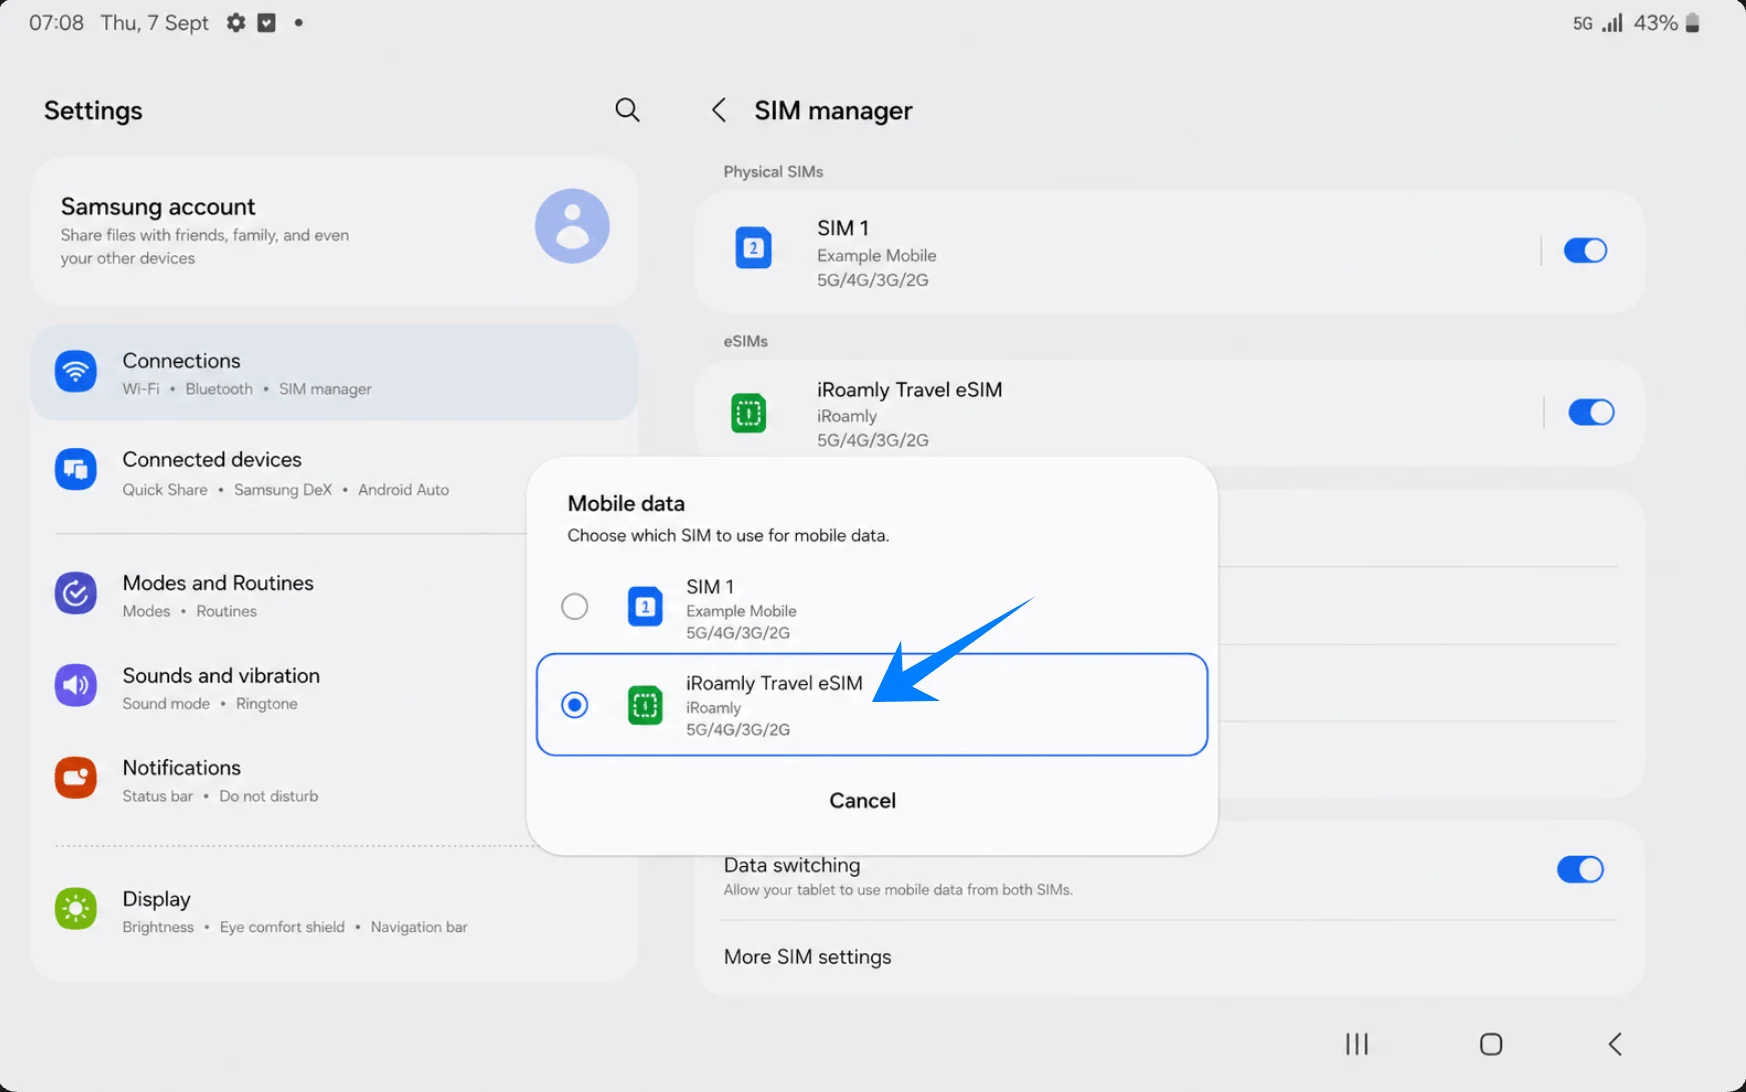This screenshot has width=1746, height=1092.
Task: Tap the settings gear in the status bar
Action: click(x=236, y=22)
